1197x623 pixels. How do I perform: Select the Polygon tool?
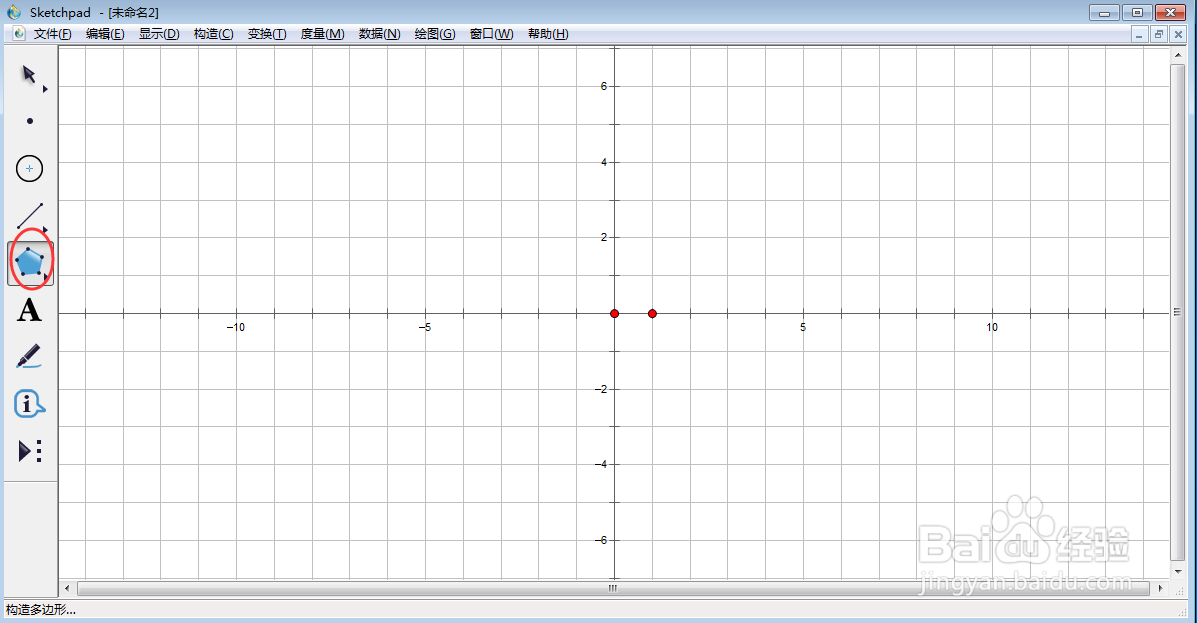coord(30,263)
